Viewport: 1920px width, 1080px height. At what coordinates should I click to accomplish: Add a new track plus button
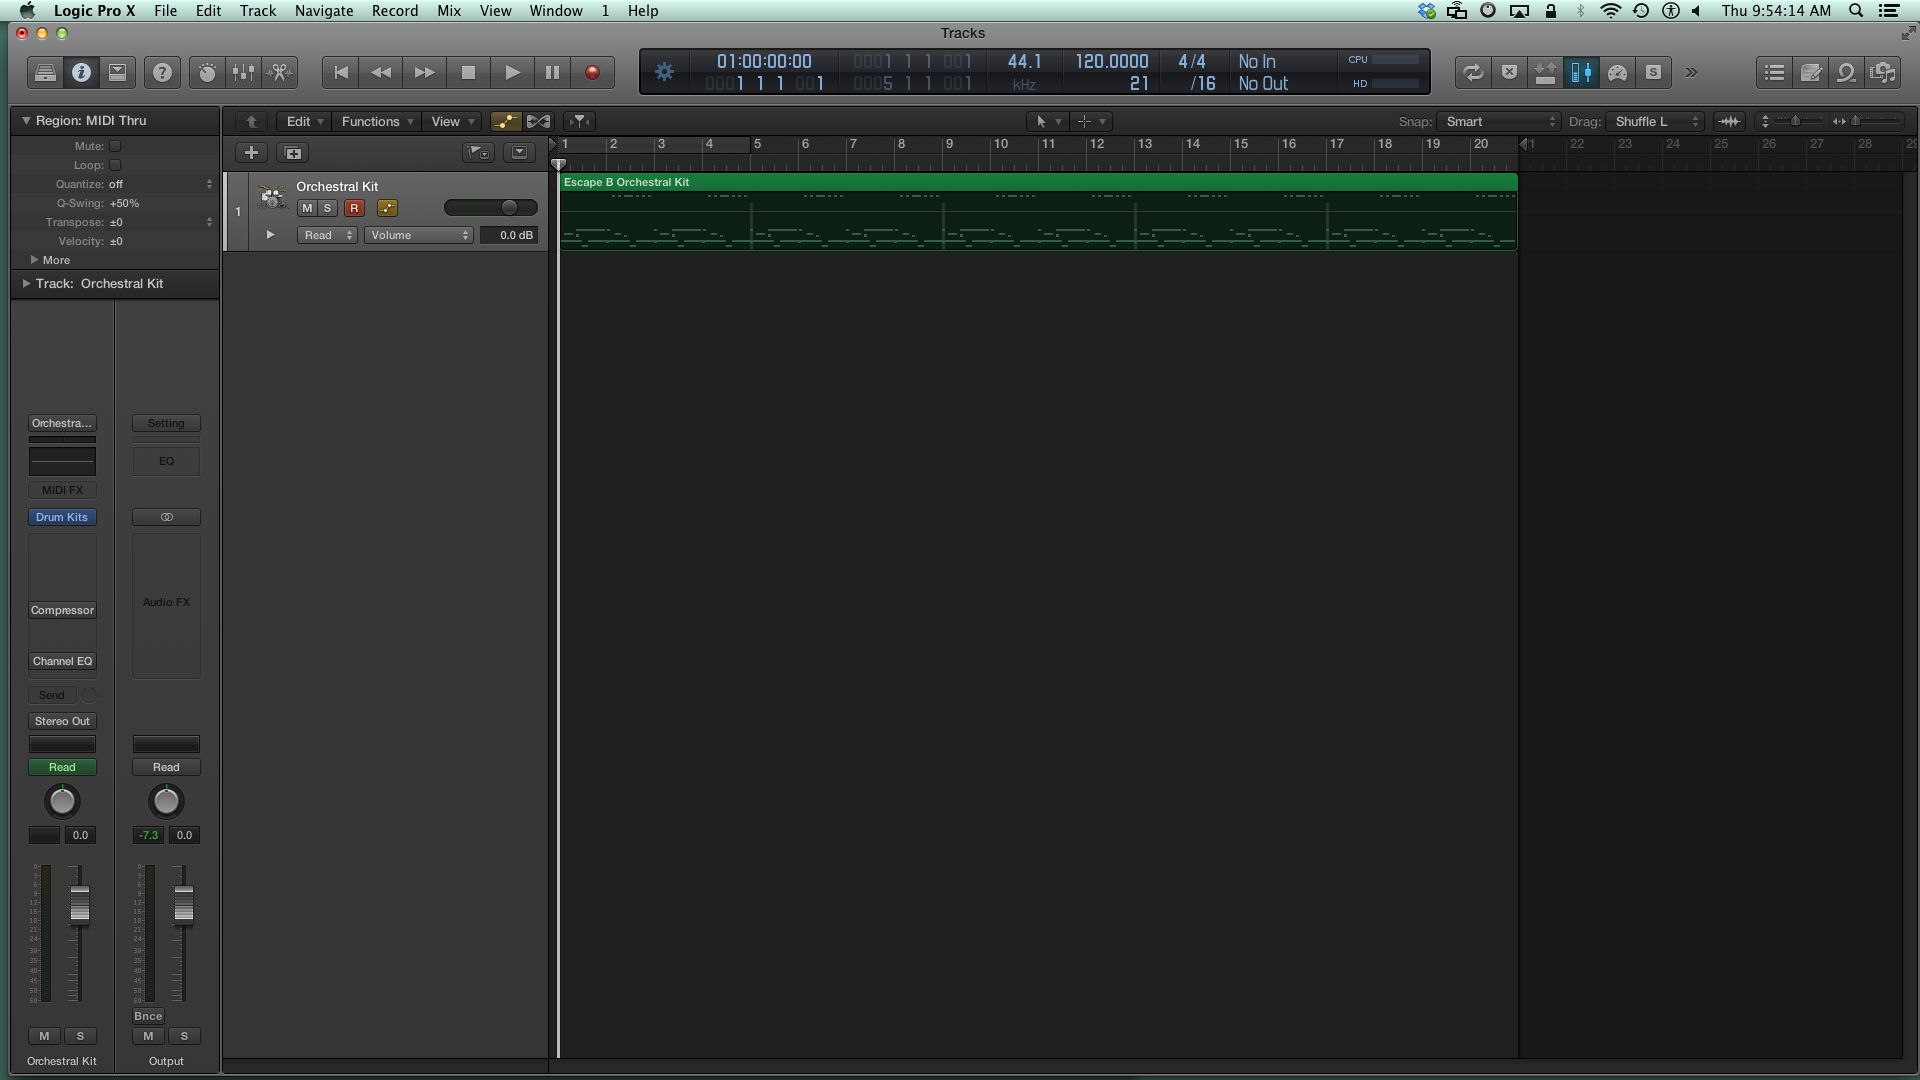(251, 152)
